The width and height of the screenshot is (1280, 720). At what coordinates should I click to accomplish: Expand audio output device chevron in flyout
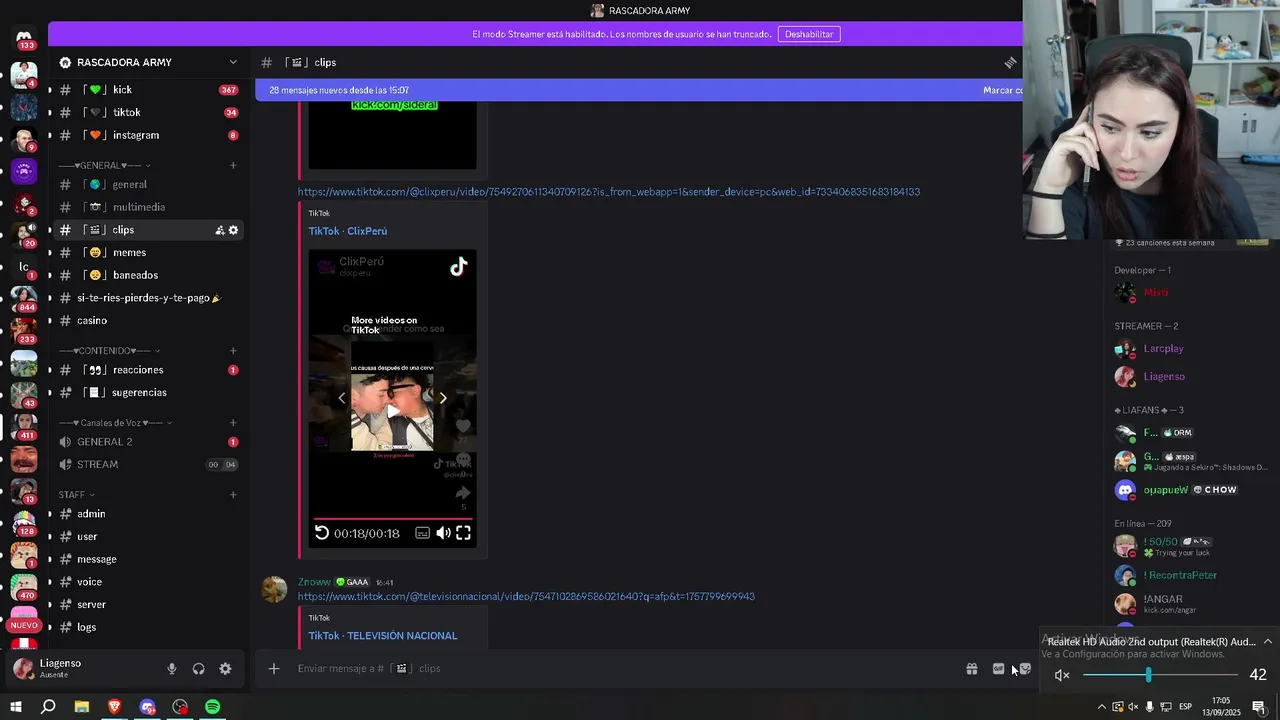[1267, 642]
